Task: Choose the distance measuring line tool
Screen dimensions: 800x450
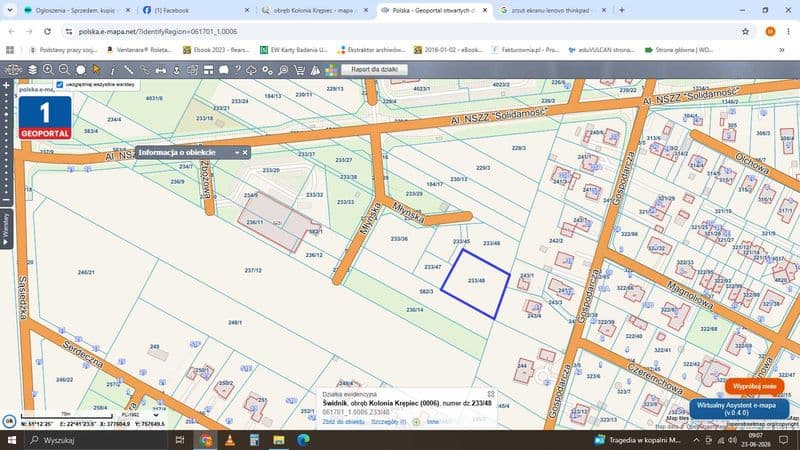Action: point(129,70)
